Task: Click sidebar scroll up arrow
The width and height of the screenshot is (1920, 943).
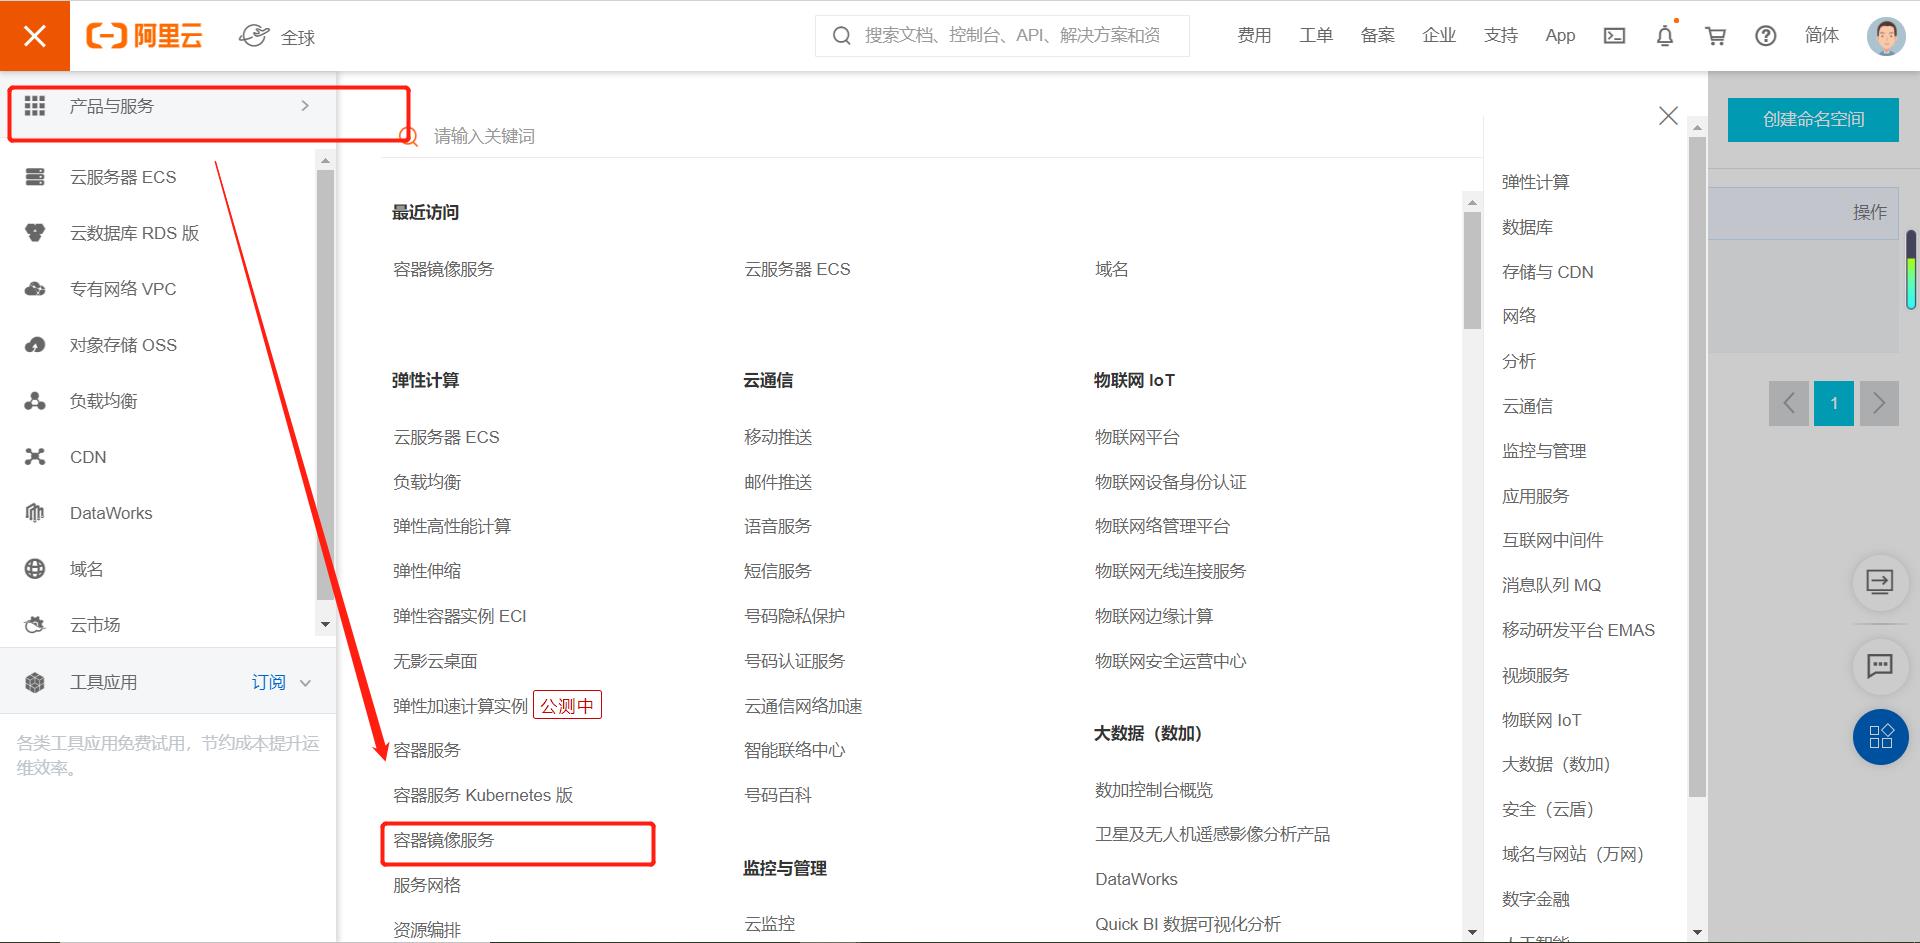Action: tap(325, 160)
